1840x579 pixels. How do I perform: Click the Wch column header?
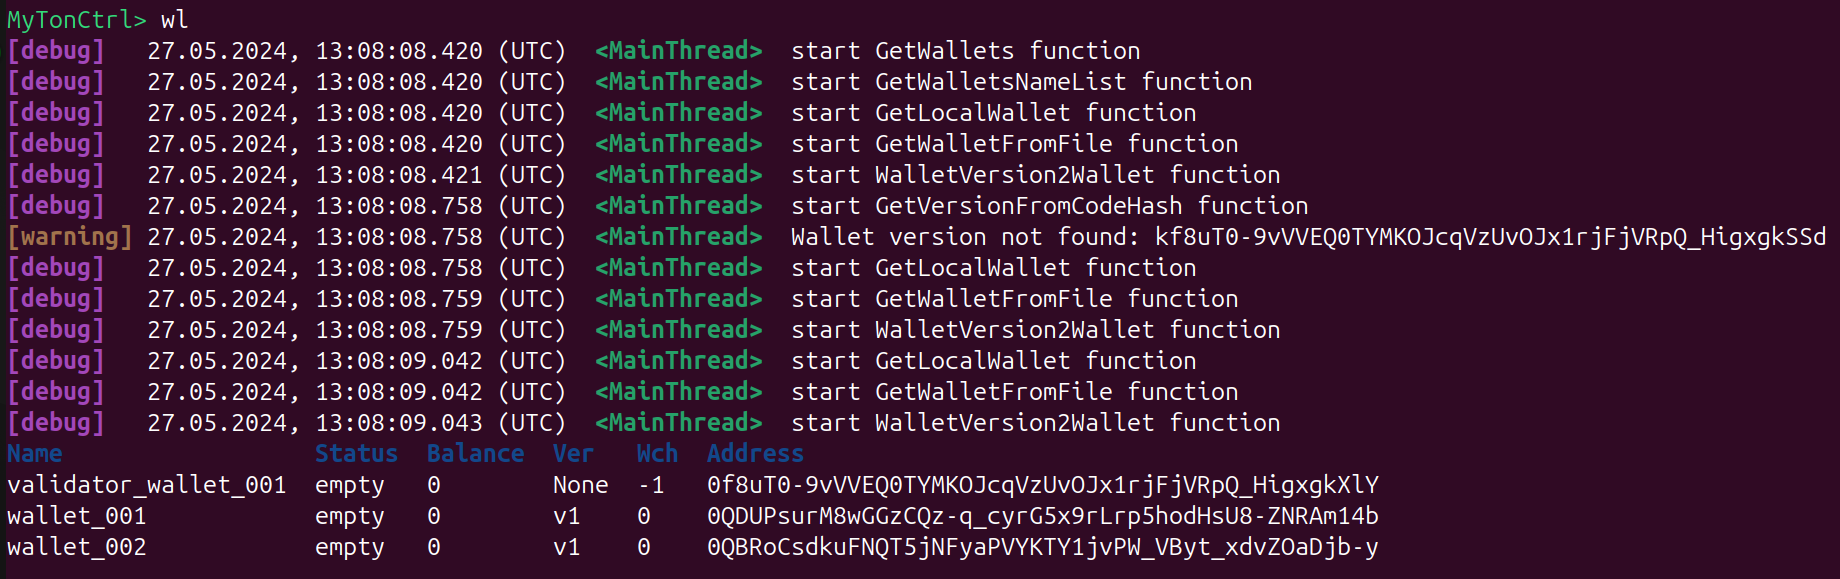point(657,454)
